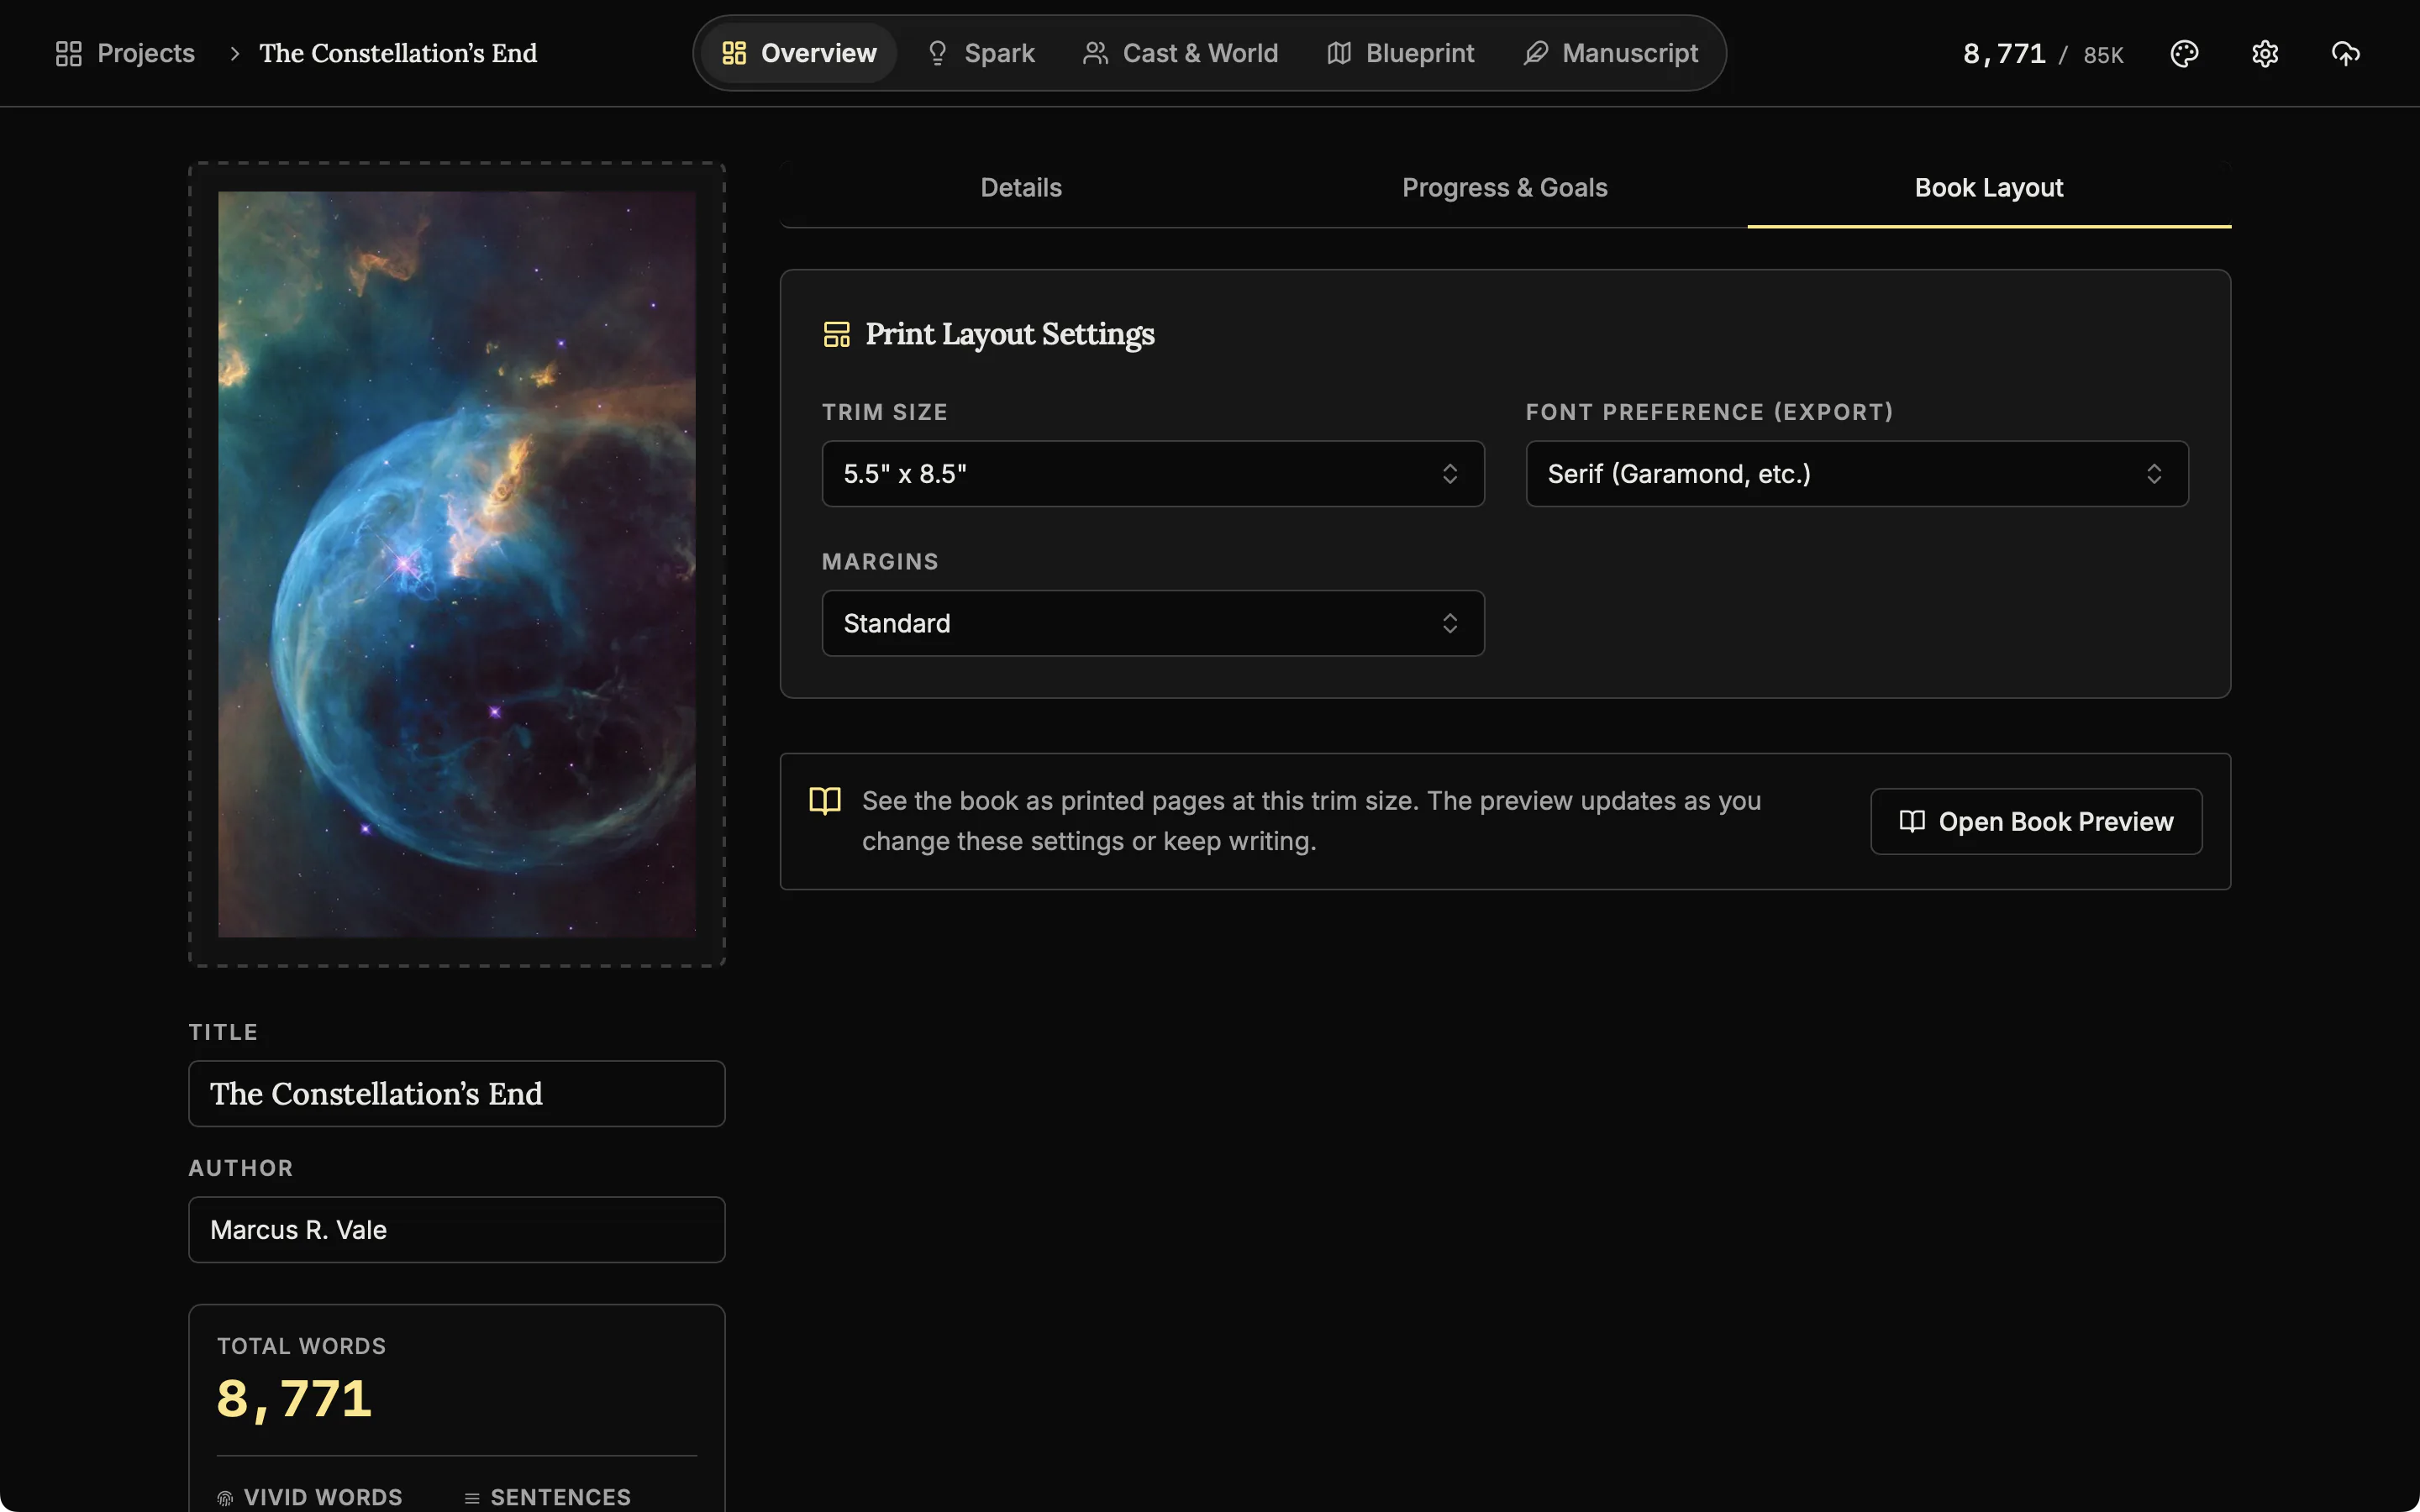
Task: Click the Total Words 8,771 value
Action: 295,1399
